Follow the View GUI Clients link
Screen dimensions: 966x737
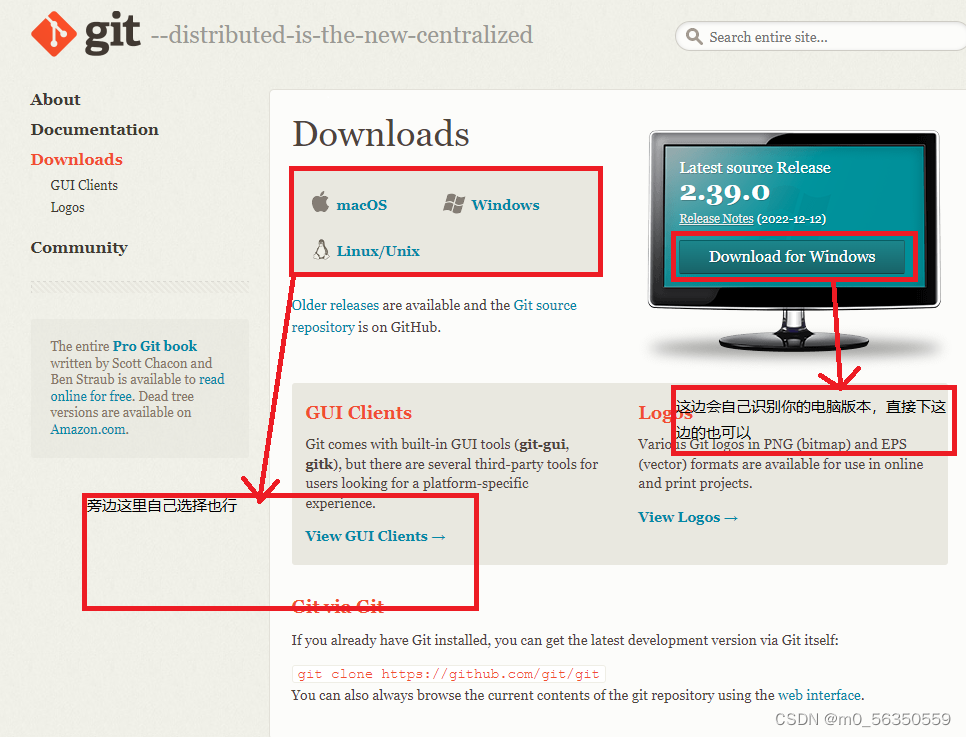click(375, 536)
